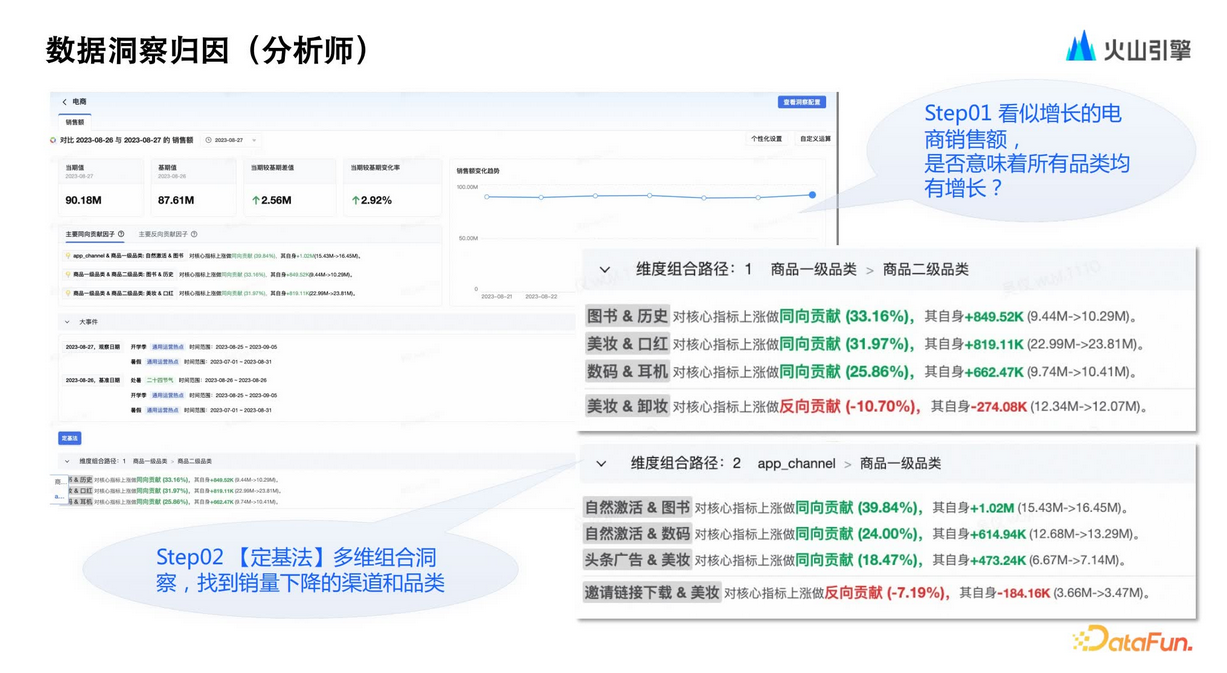The image size is (1227, 673).
Task: Click the 当期较基期差值 2.56M card
Action: pos(290,187)
